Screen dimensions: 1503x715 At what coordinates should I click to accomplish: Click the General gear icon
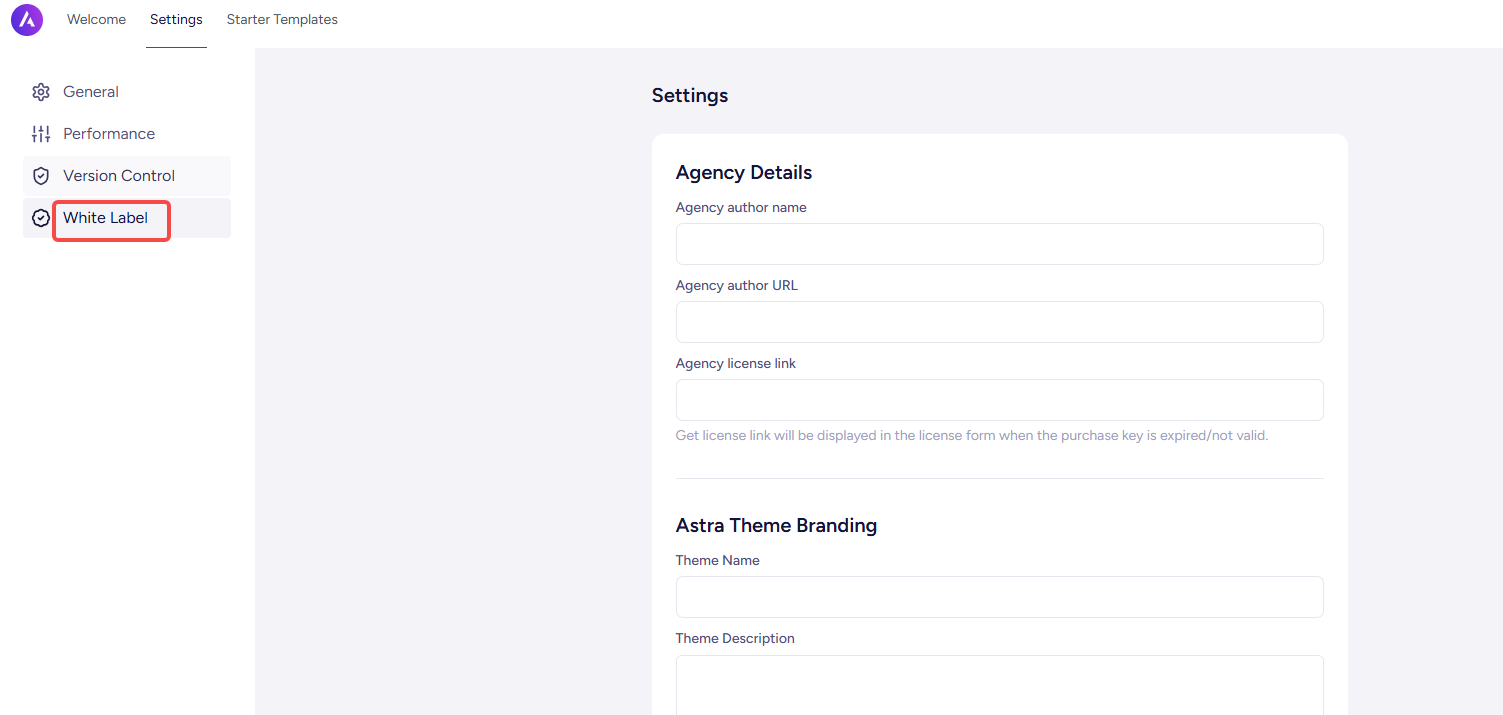(41, 92)
